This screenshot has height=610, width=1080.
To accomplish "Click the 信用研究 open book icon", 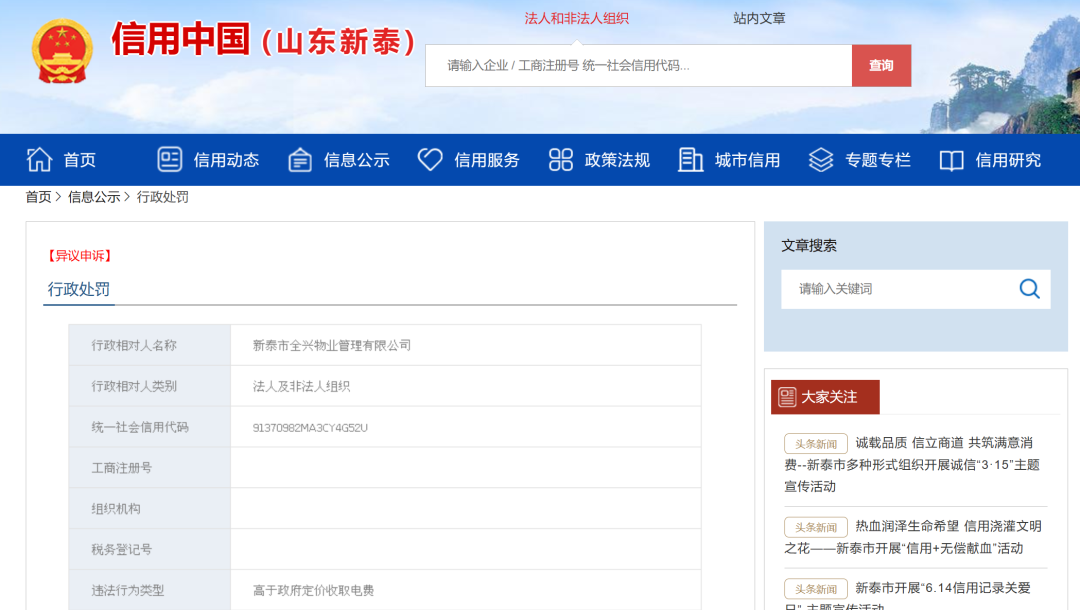I will pos(952,160).
